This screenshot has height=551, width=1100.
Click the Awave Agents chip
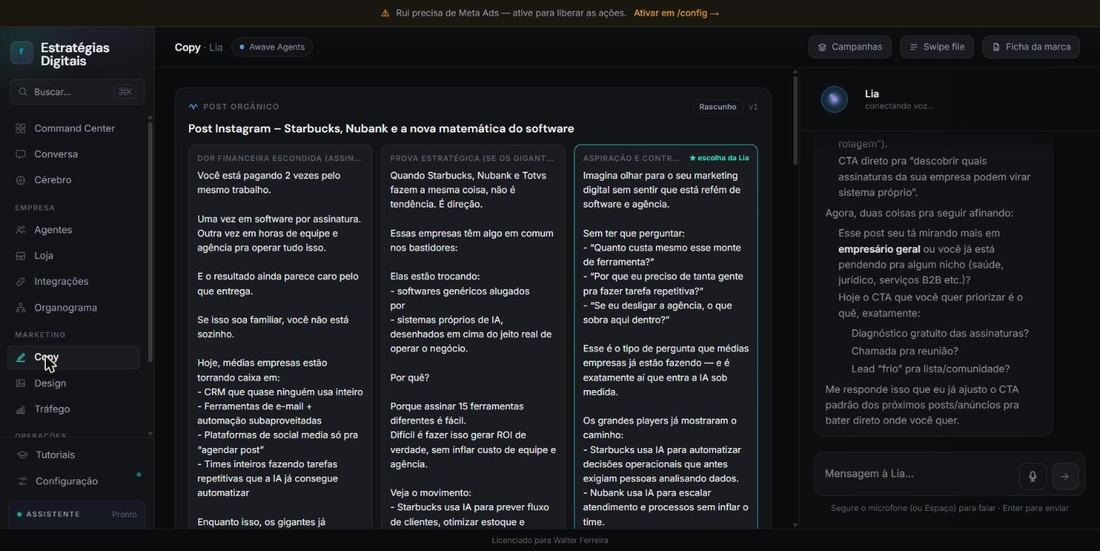point(272,47)
